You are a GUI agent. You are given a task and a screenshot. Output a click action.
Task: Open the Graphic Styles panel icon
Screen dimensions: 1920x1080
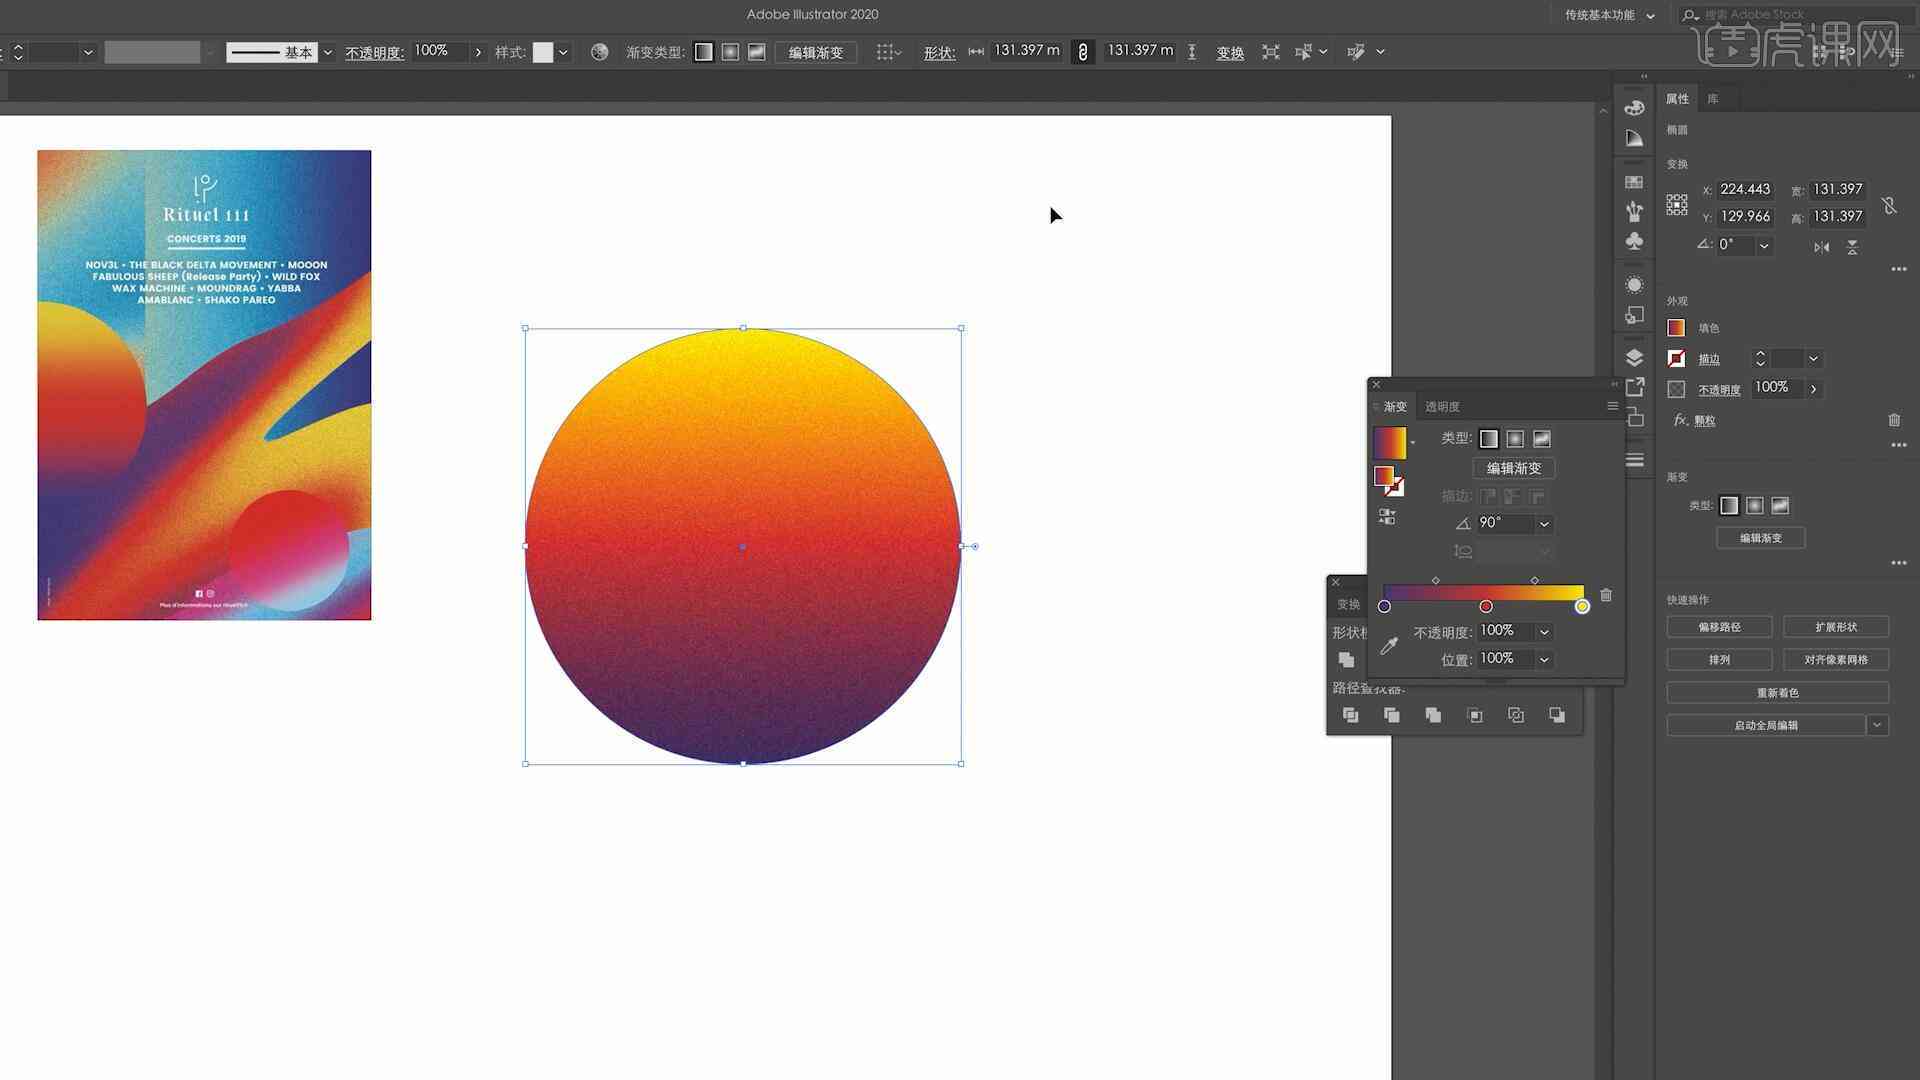(1634, 315)
